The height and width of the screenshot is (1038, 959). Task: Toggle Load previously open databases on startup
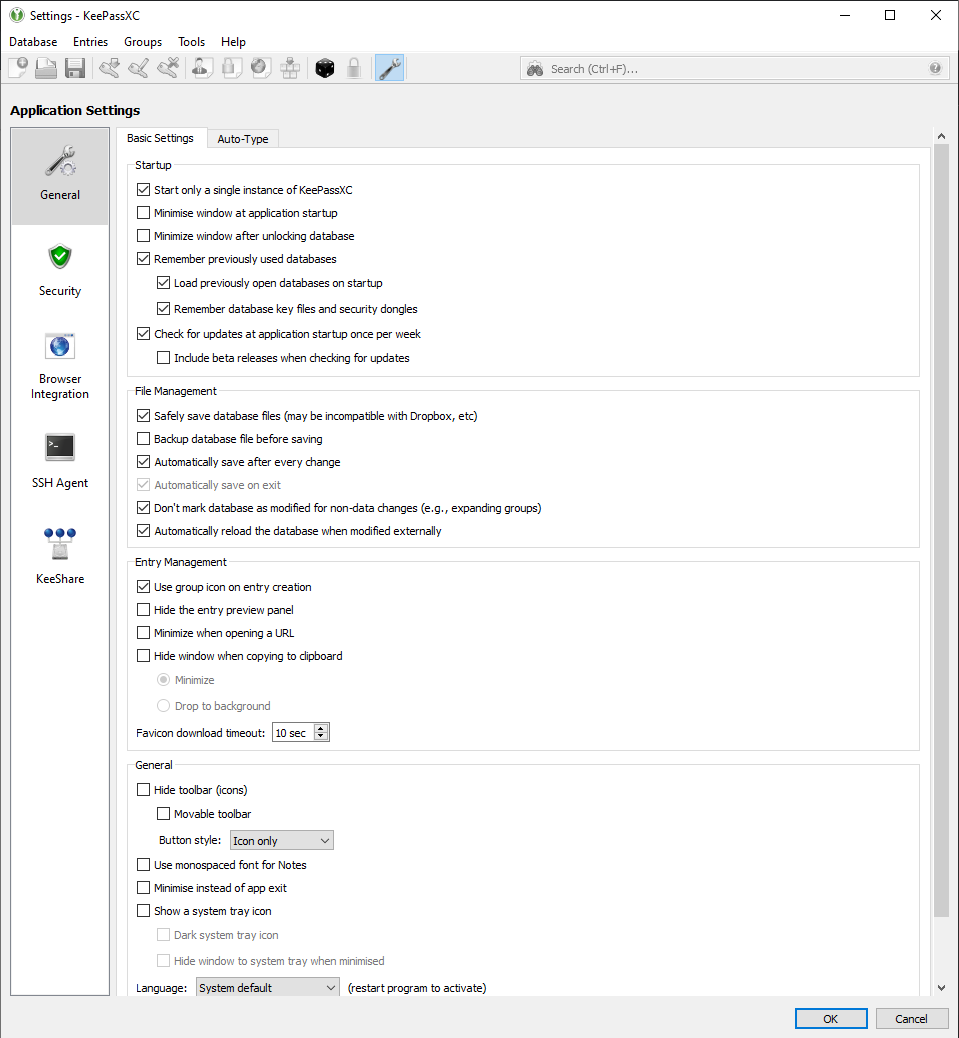163,283
